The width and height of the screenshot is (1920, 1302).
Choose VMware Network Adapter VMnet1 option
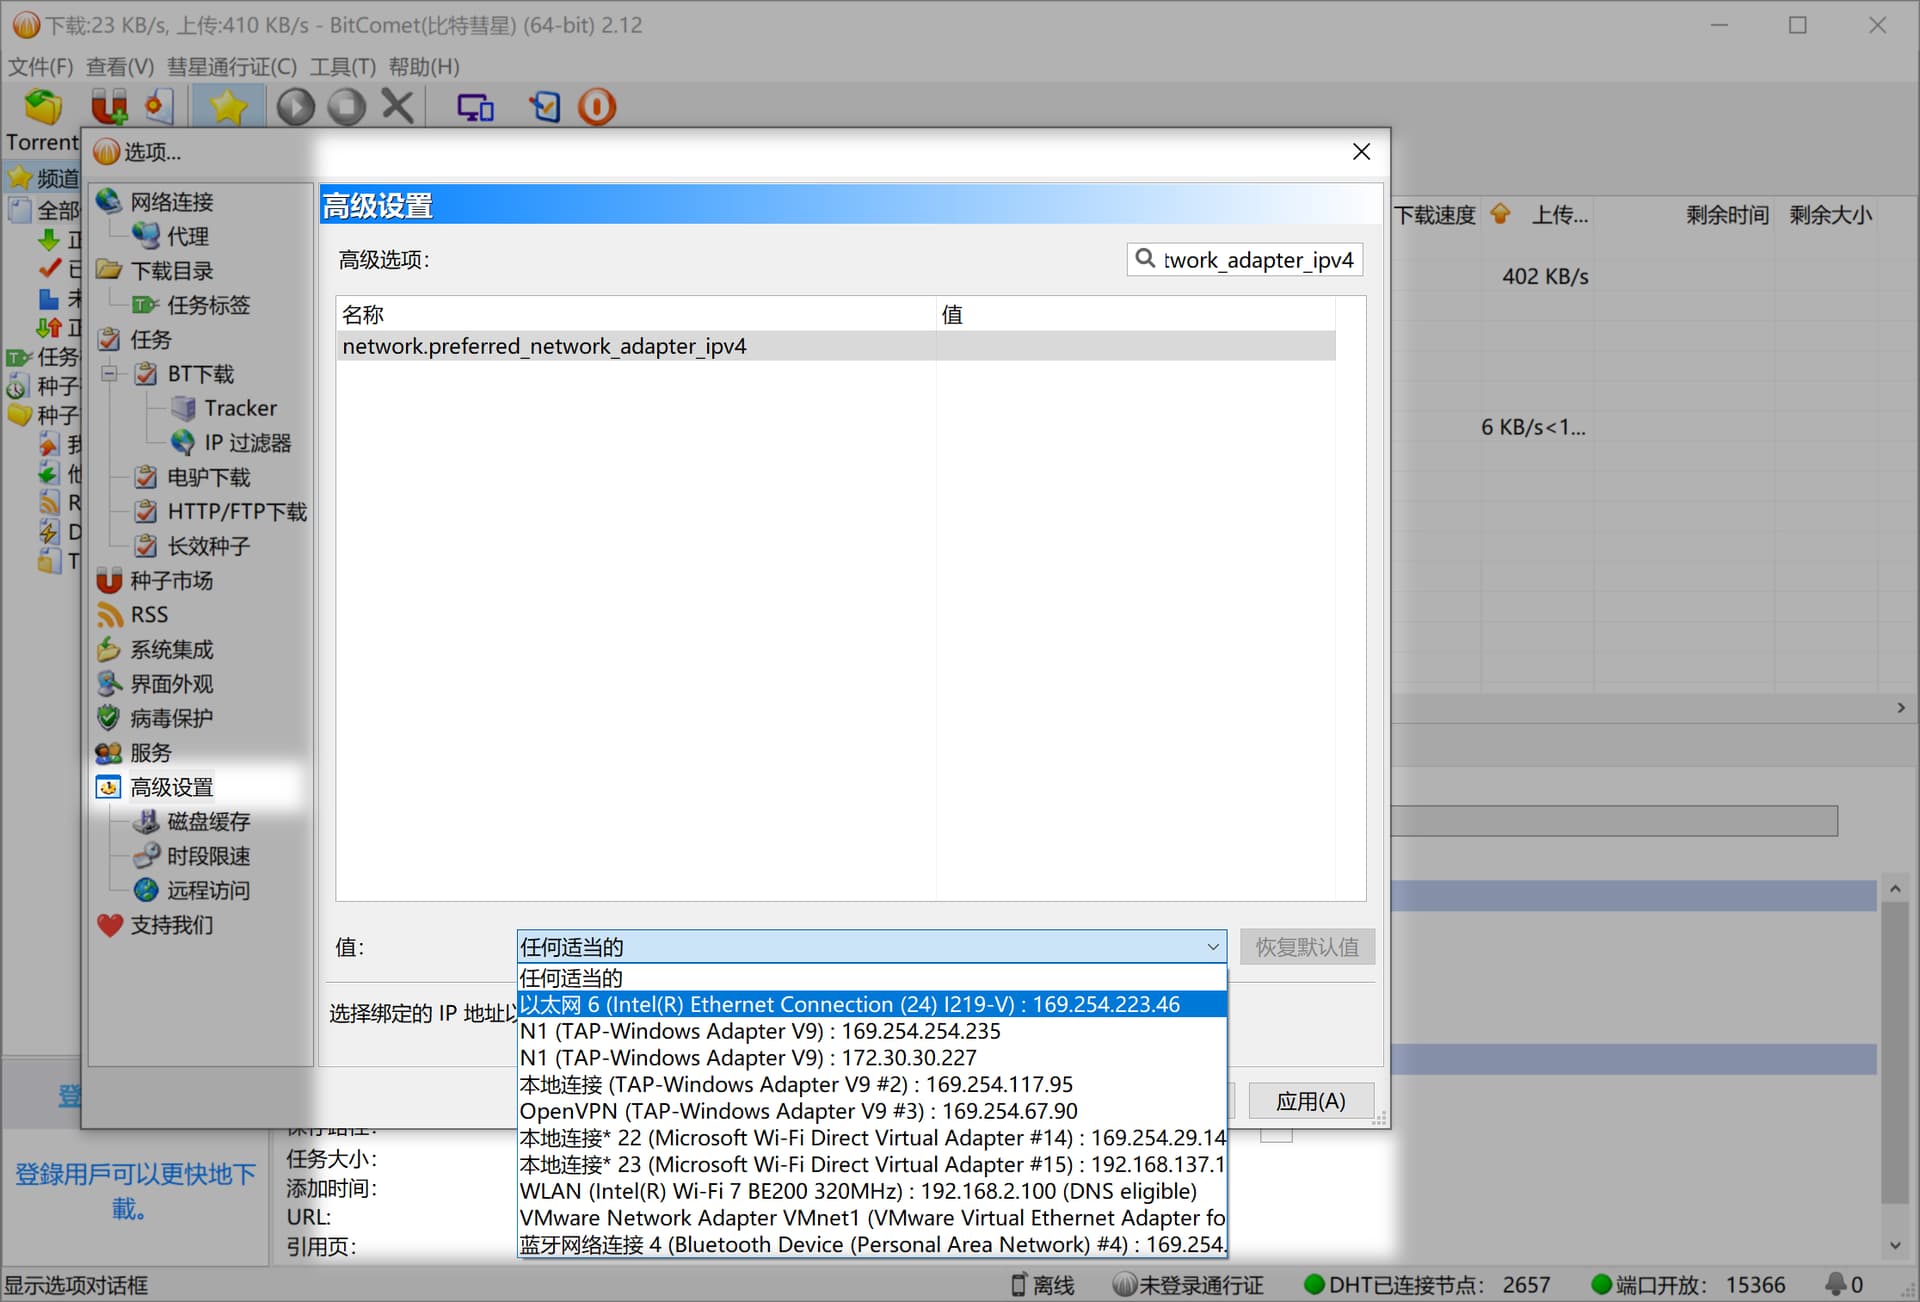[x=871, y=1218]
